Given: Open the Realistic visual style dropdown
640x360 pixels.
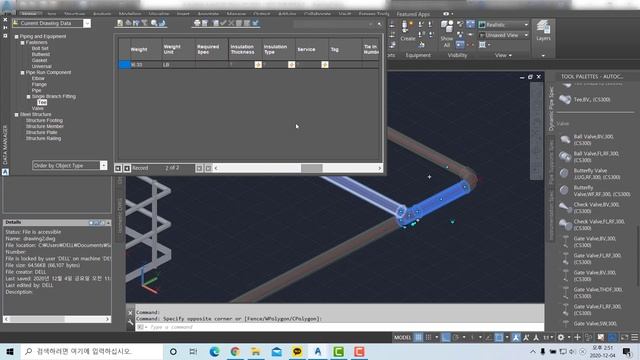Looking at the screenshot, I should (x=526, y=25).
